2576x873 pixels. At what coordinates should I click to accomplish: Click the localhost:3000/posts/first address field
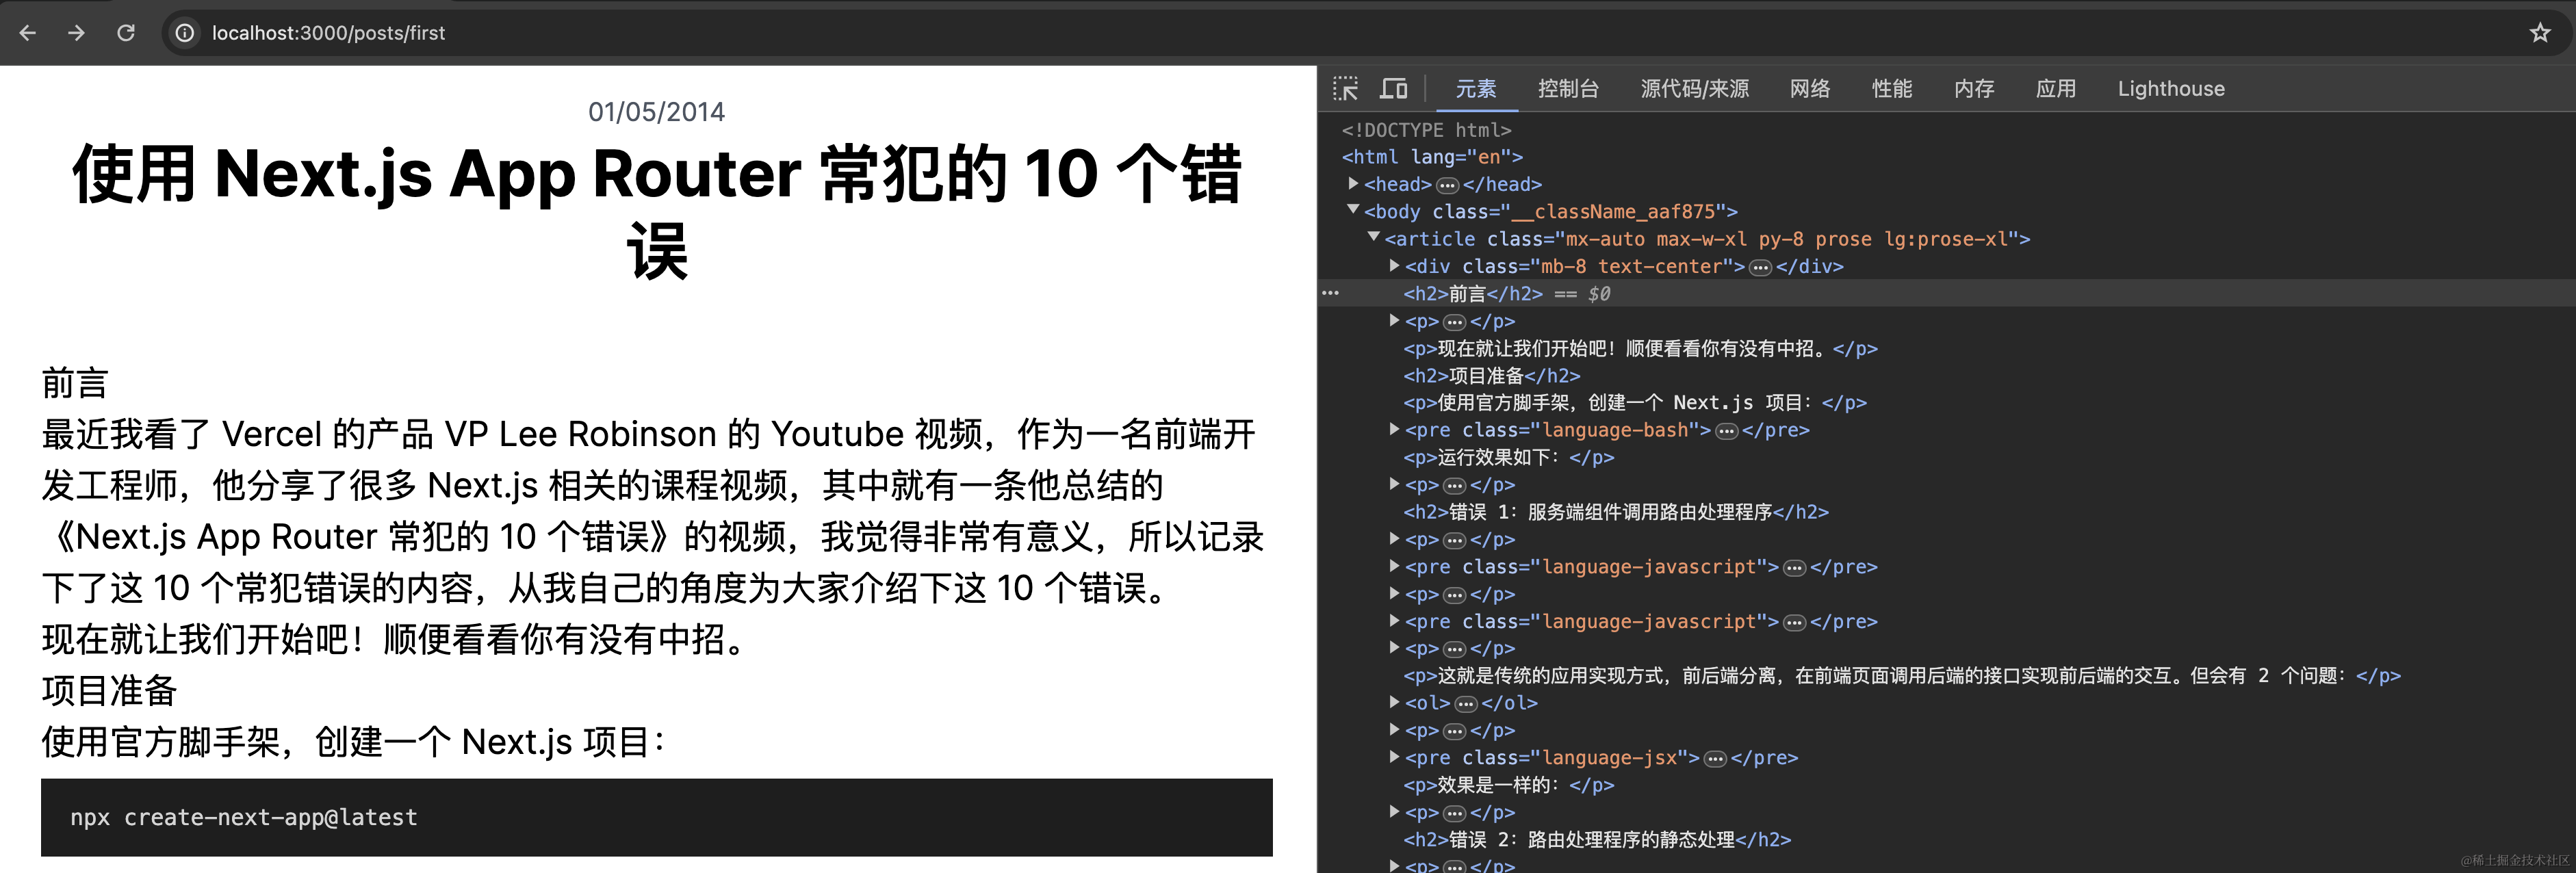point(328,33)
